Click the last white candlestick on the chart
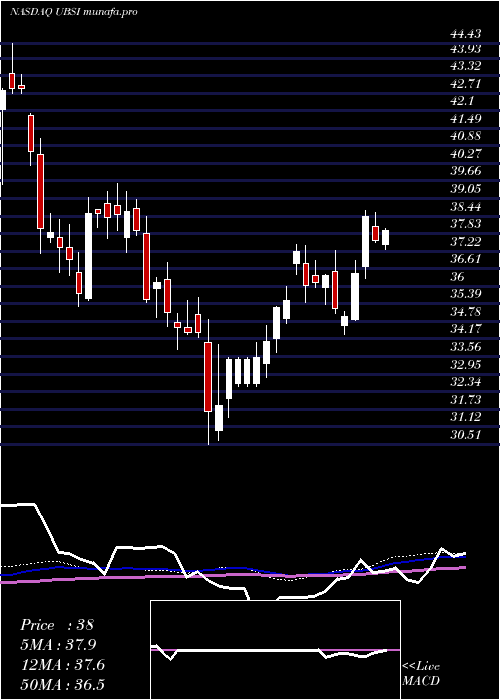 [x=385, y=238]
